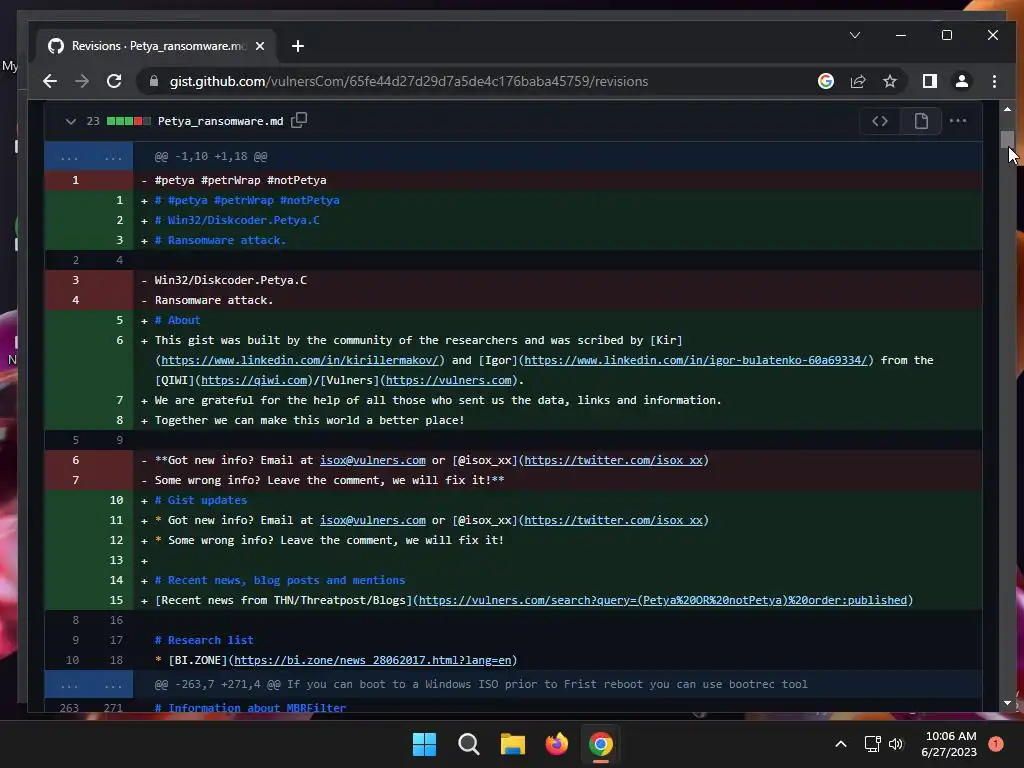Go forward with the forward arrow

(x=82, y=81)
